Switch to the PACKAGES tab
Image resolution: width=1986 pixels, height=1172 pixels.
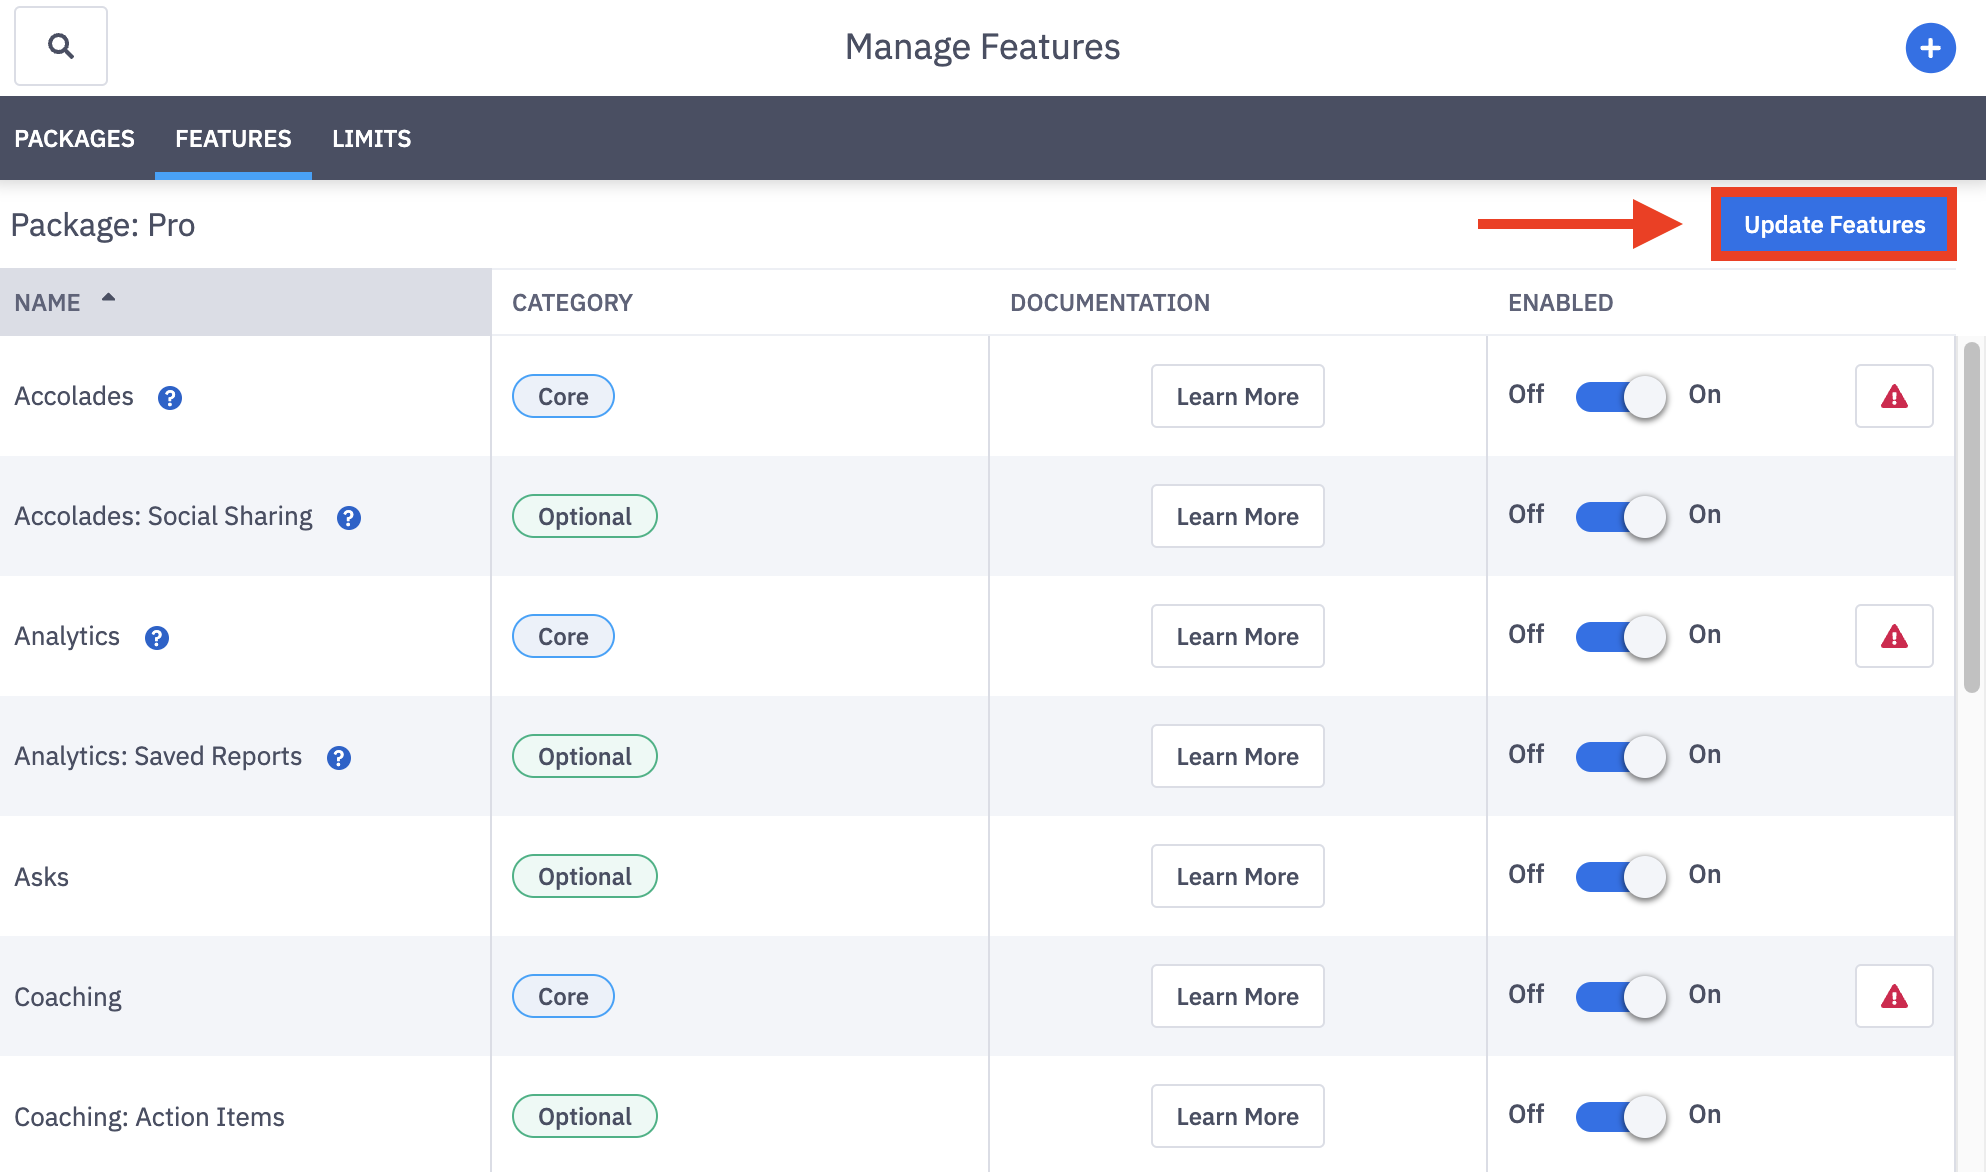pos(74,139)
